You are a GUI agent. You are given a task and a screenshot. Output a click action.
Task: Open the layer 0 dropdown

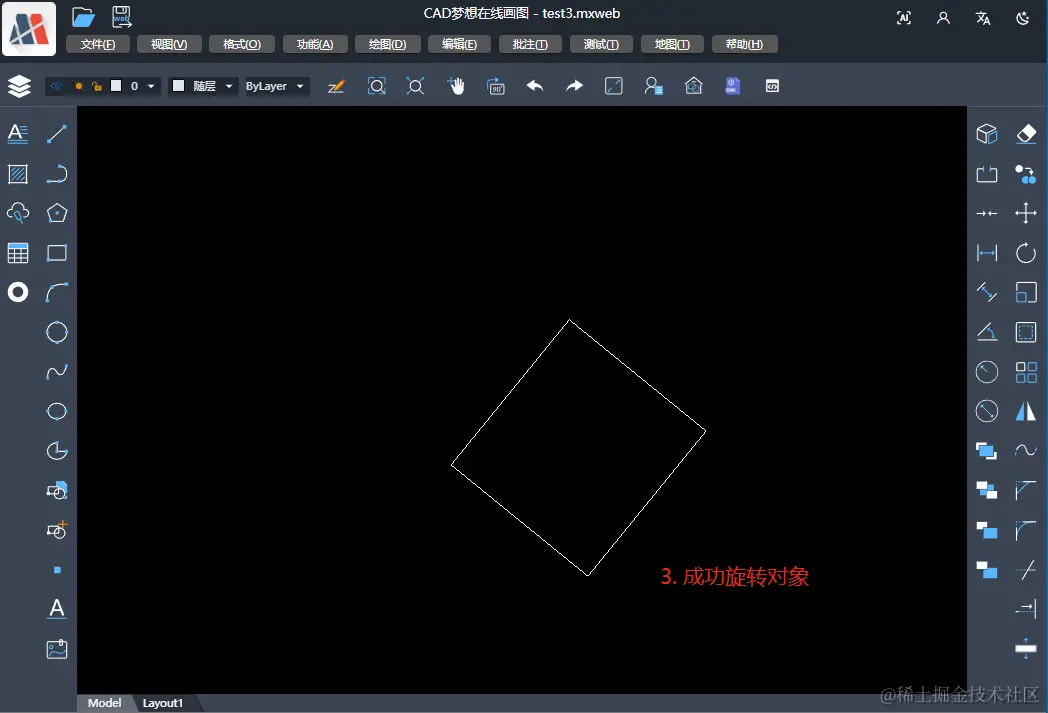tap(151, 86)
